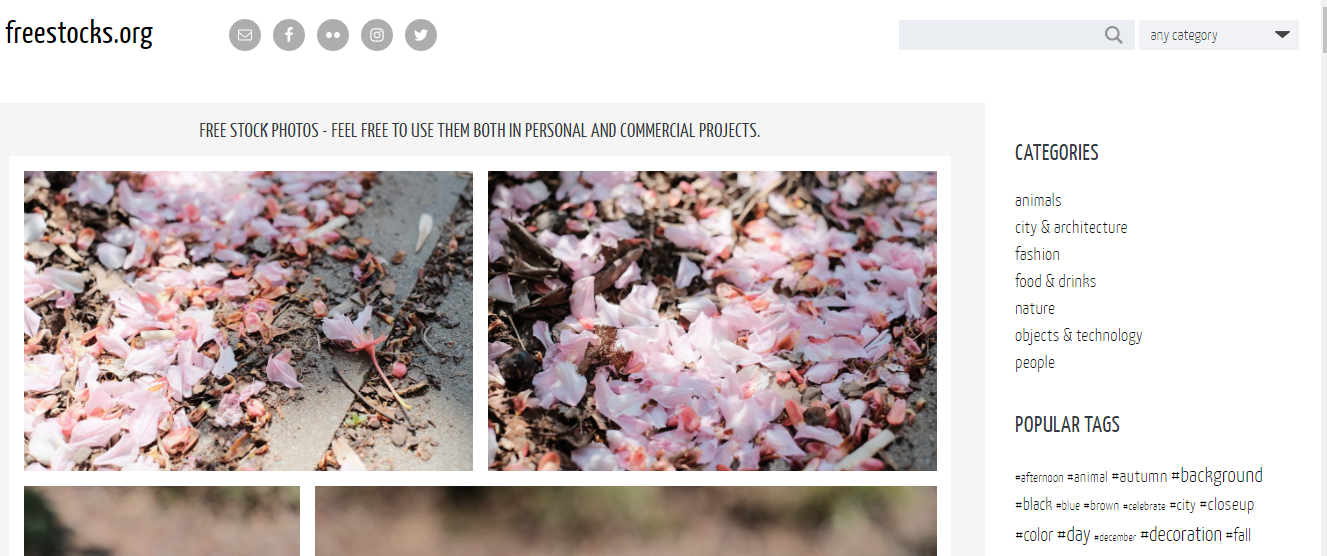The height and width of the screenshot is (556, 1327).
Task: Select the #decoration popular tag
Action: pos(1181,534)
